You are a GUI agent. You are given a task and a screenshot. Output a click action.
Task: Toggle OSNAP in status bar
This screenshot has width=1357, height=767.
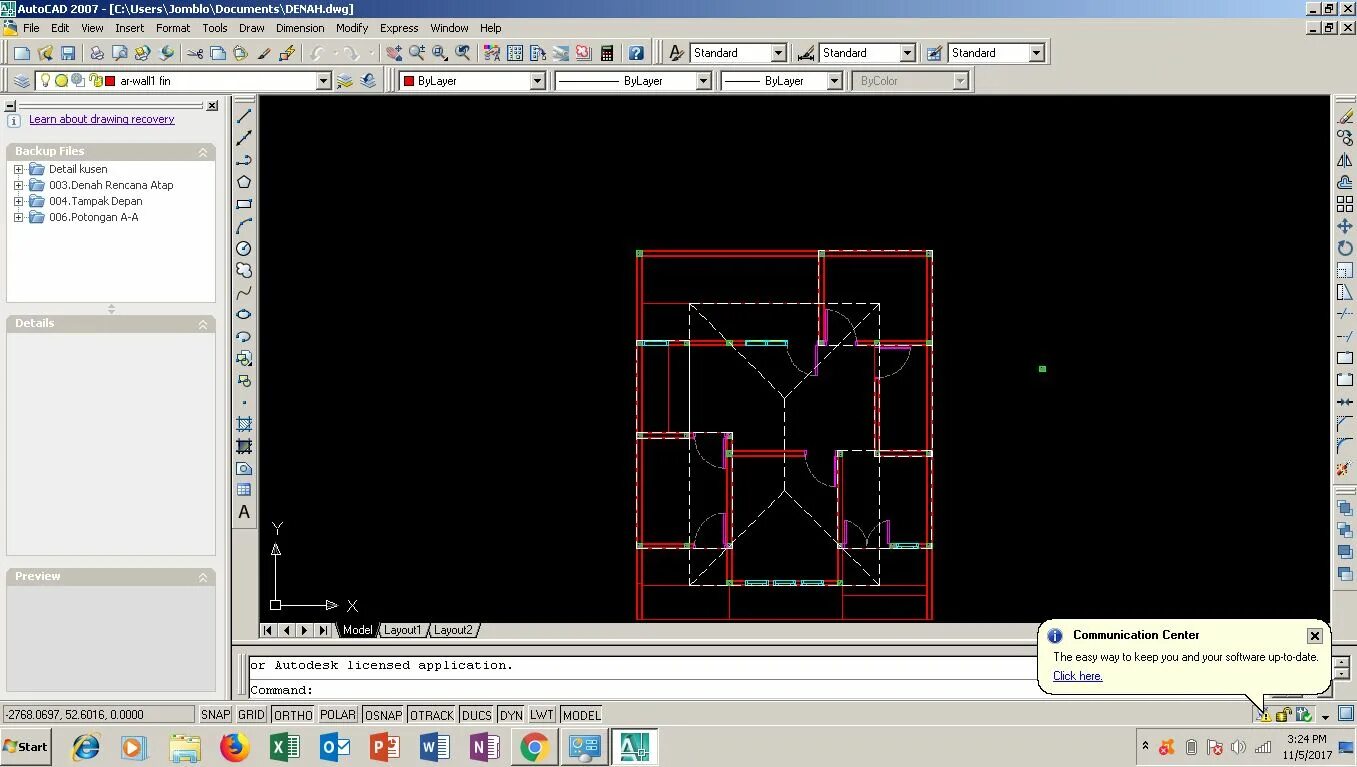[x=383, y=715]
